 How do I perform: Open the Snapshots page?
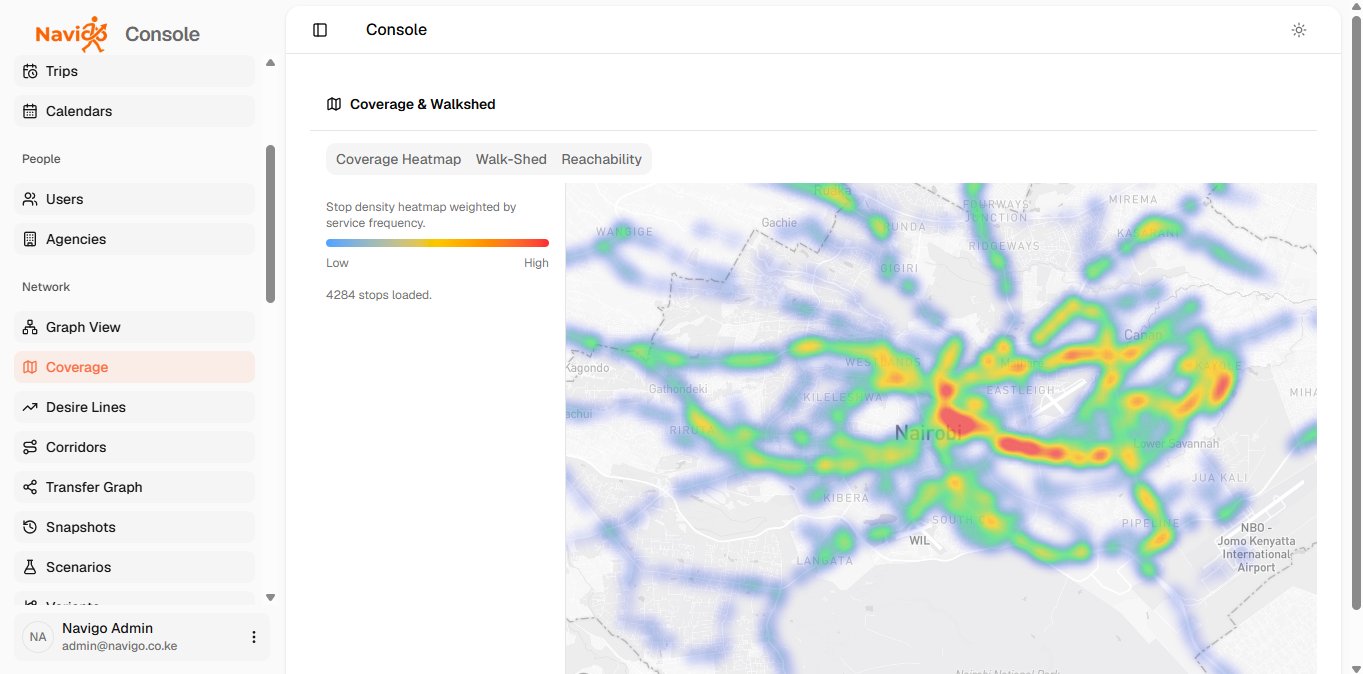[135, 527]
